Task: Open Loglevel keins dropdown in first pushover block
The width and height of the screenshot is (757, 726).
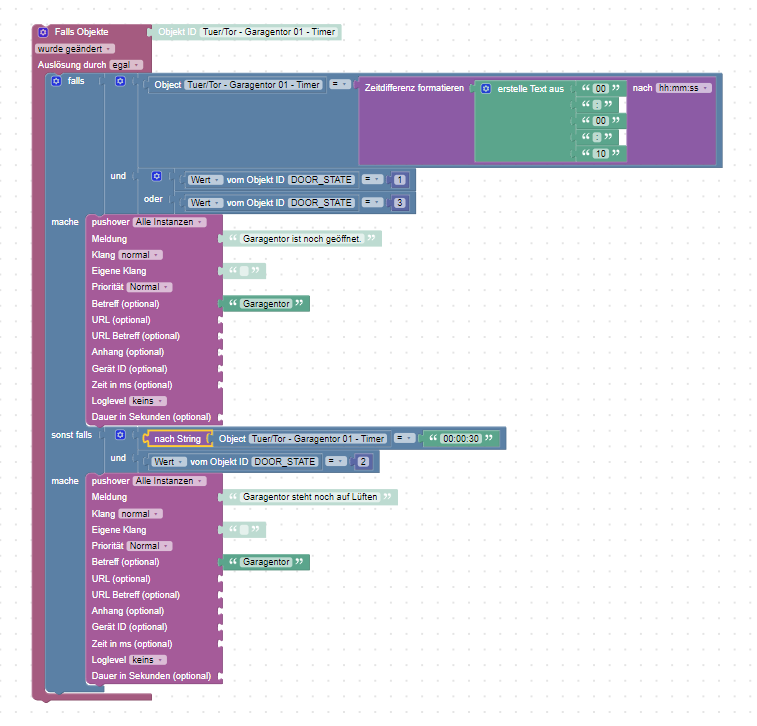Action: tap(148, 401)
